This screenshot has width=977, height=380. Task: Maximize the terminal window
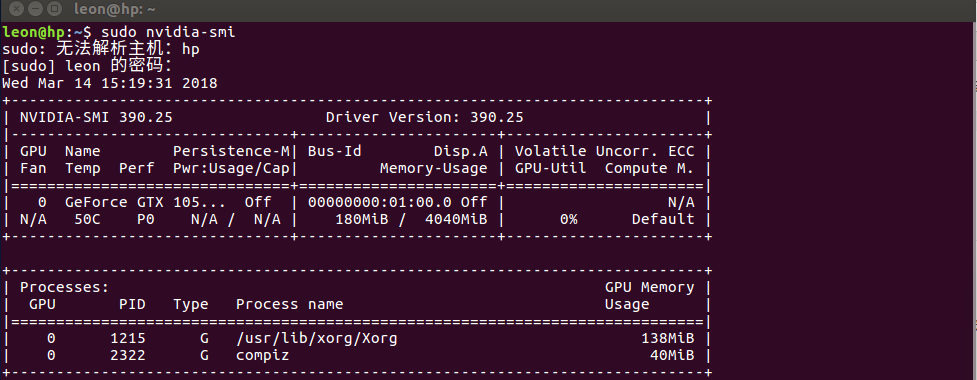pos(54,9)
